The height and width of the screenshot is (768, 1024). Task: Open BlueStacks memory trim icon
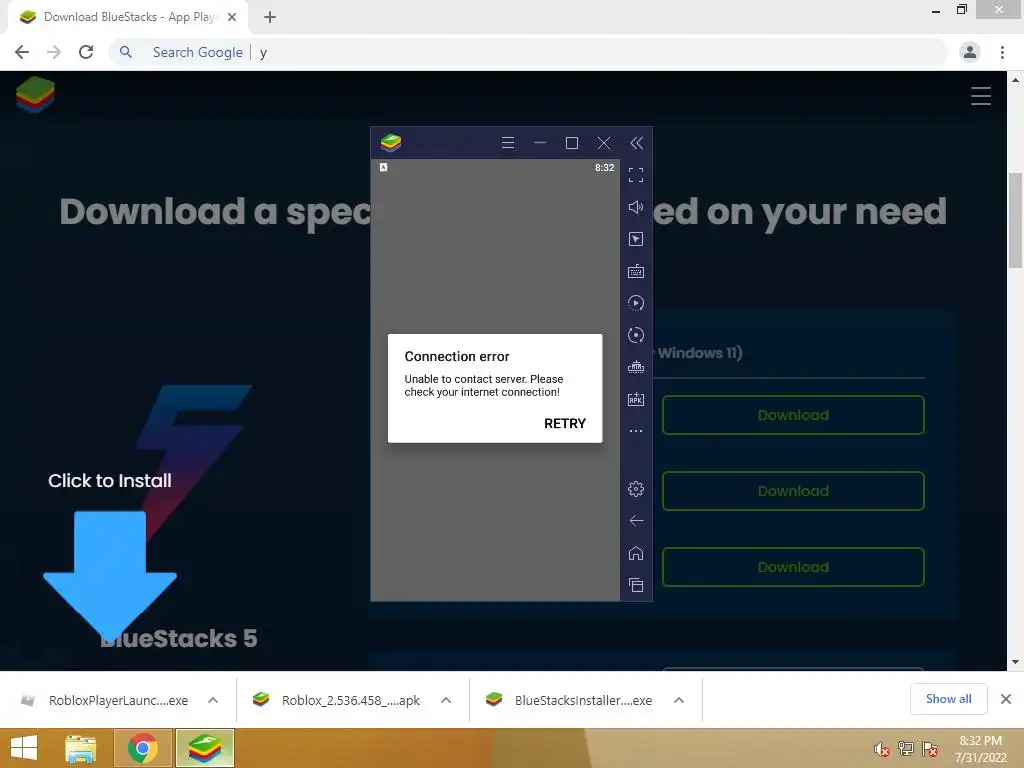[x=636, y=367]
